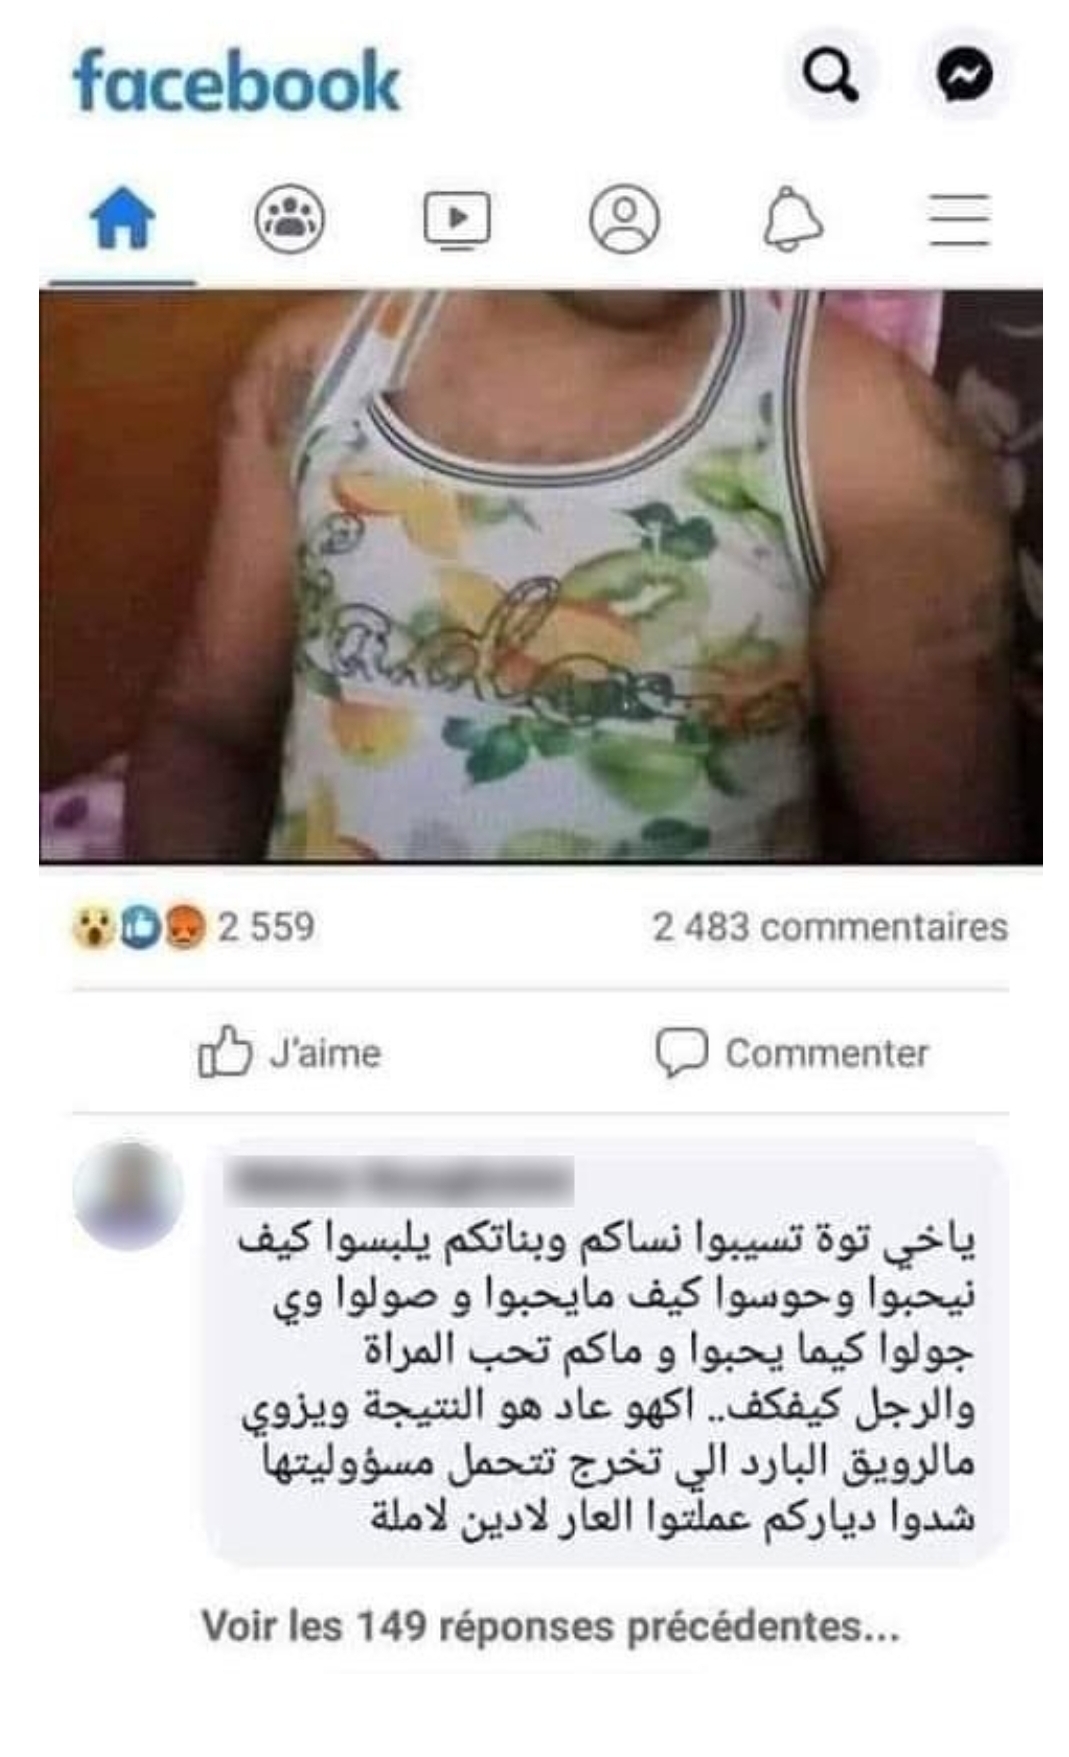View notifications bell icon
The image size is (1069, 1757).
coord(792,218)
